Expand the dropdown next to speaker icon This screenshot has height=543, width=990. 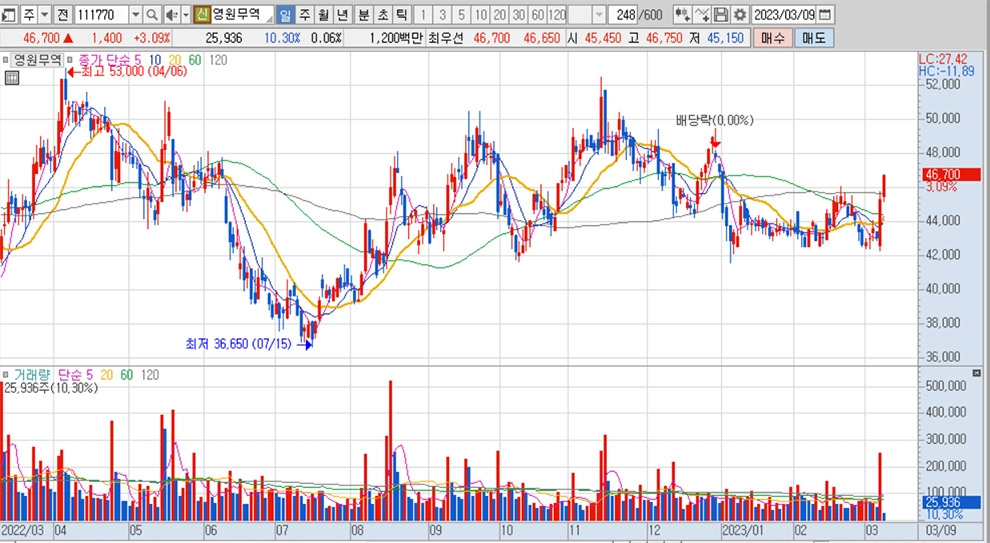pyautogui.click(x=186, y=15)
